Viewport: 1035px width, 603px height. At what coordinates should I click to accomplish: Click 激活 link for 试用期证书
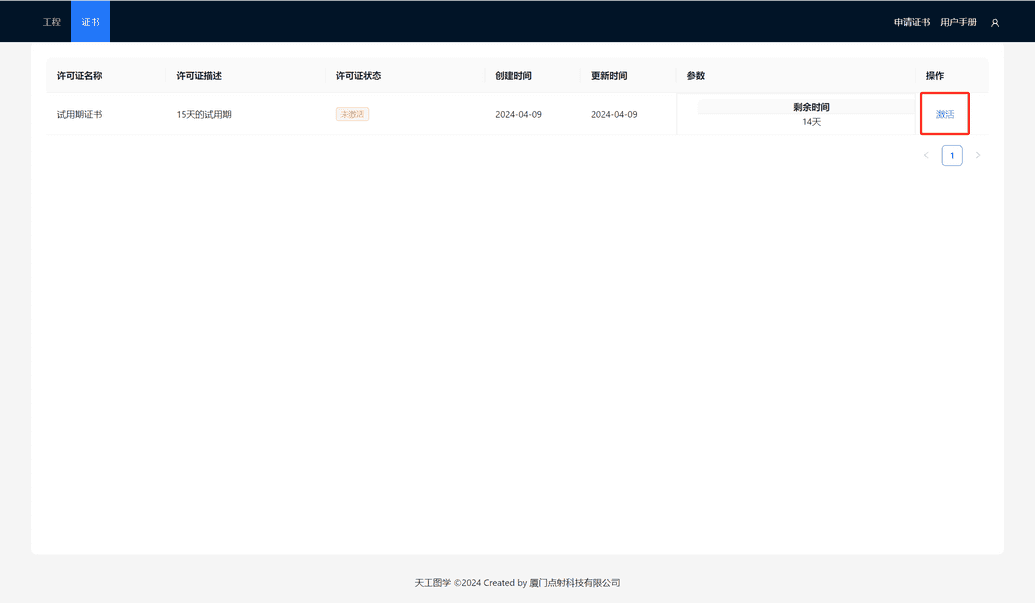[x=945, y=114]
